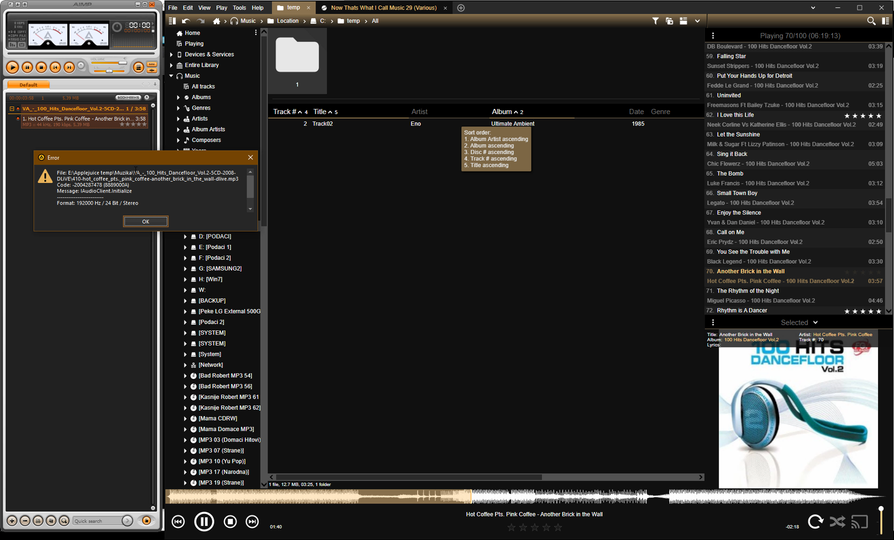Viewport: 894px width, 540px height.
Task: Pause playback in the bottom player bar
Action: pos(204,521)
